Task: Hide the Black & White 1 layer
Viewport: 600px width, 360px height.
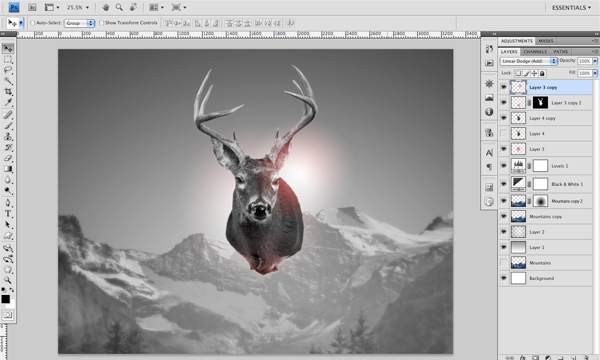Action: 504,184
